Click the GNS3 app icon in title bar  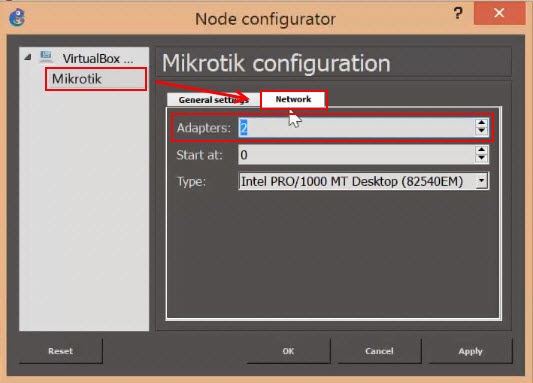point(17,17)
